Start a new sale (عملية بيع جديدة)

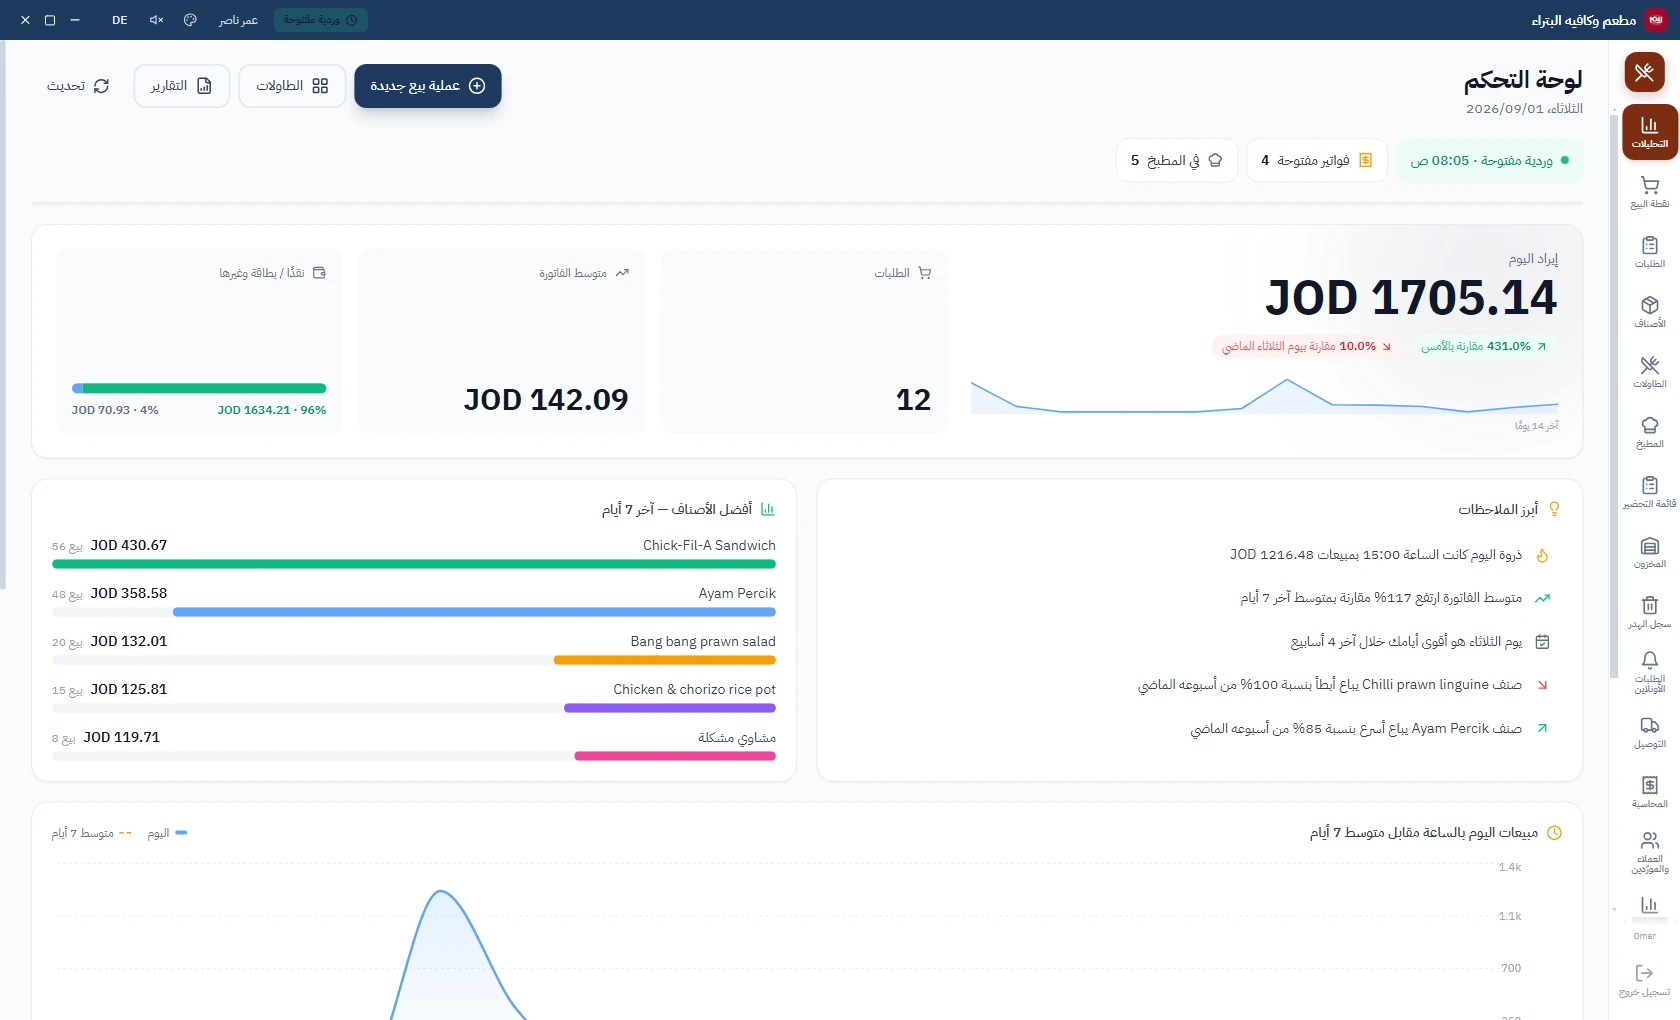[428, 86]
